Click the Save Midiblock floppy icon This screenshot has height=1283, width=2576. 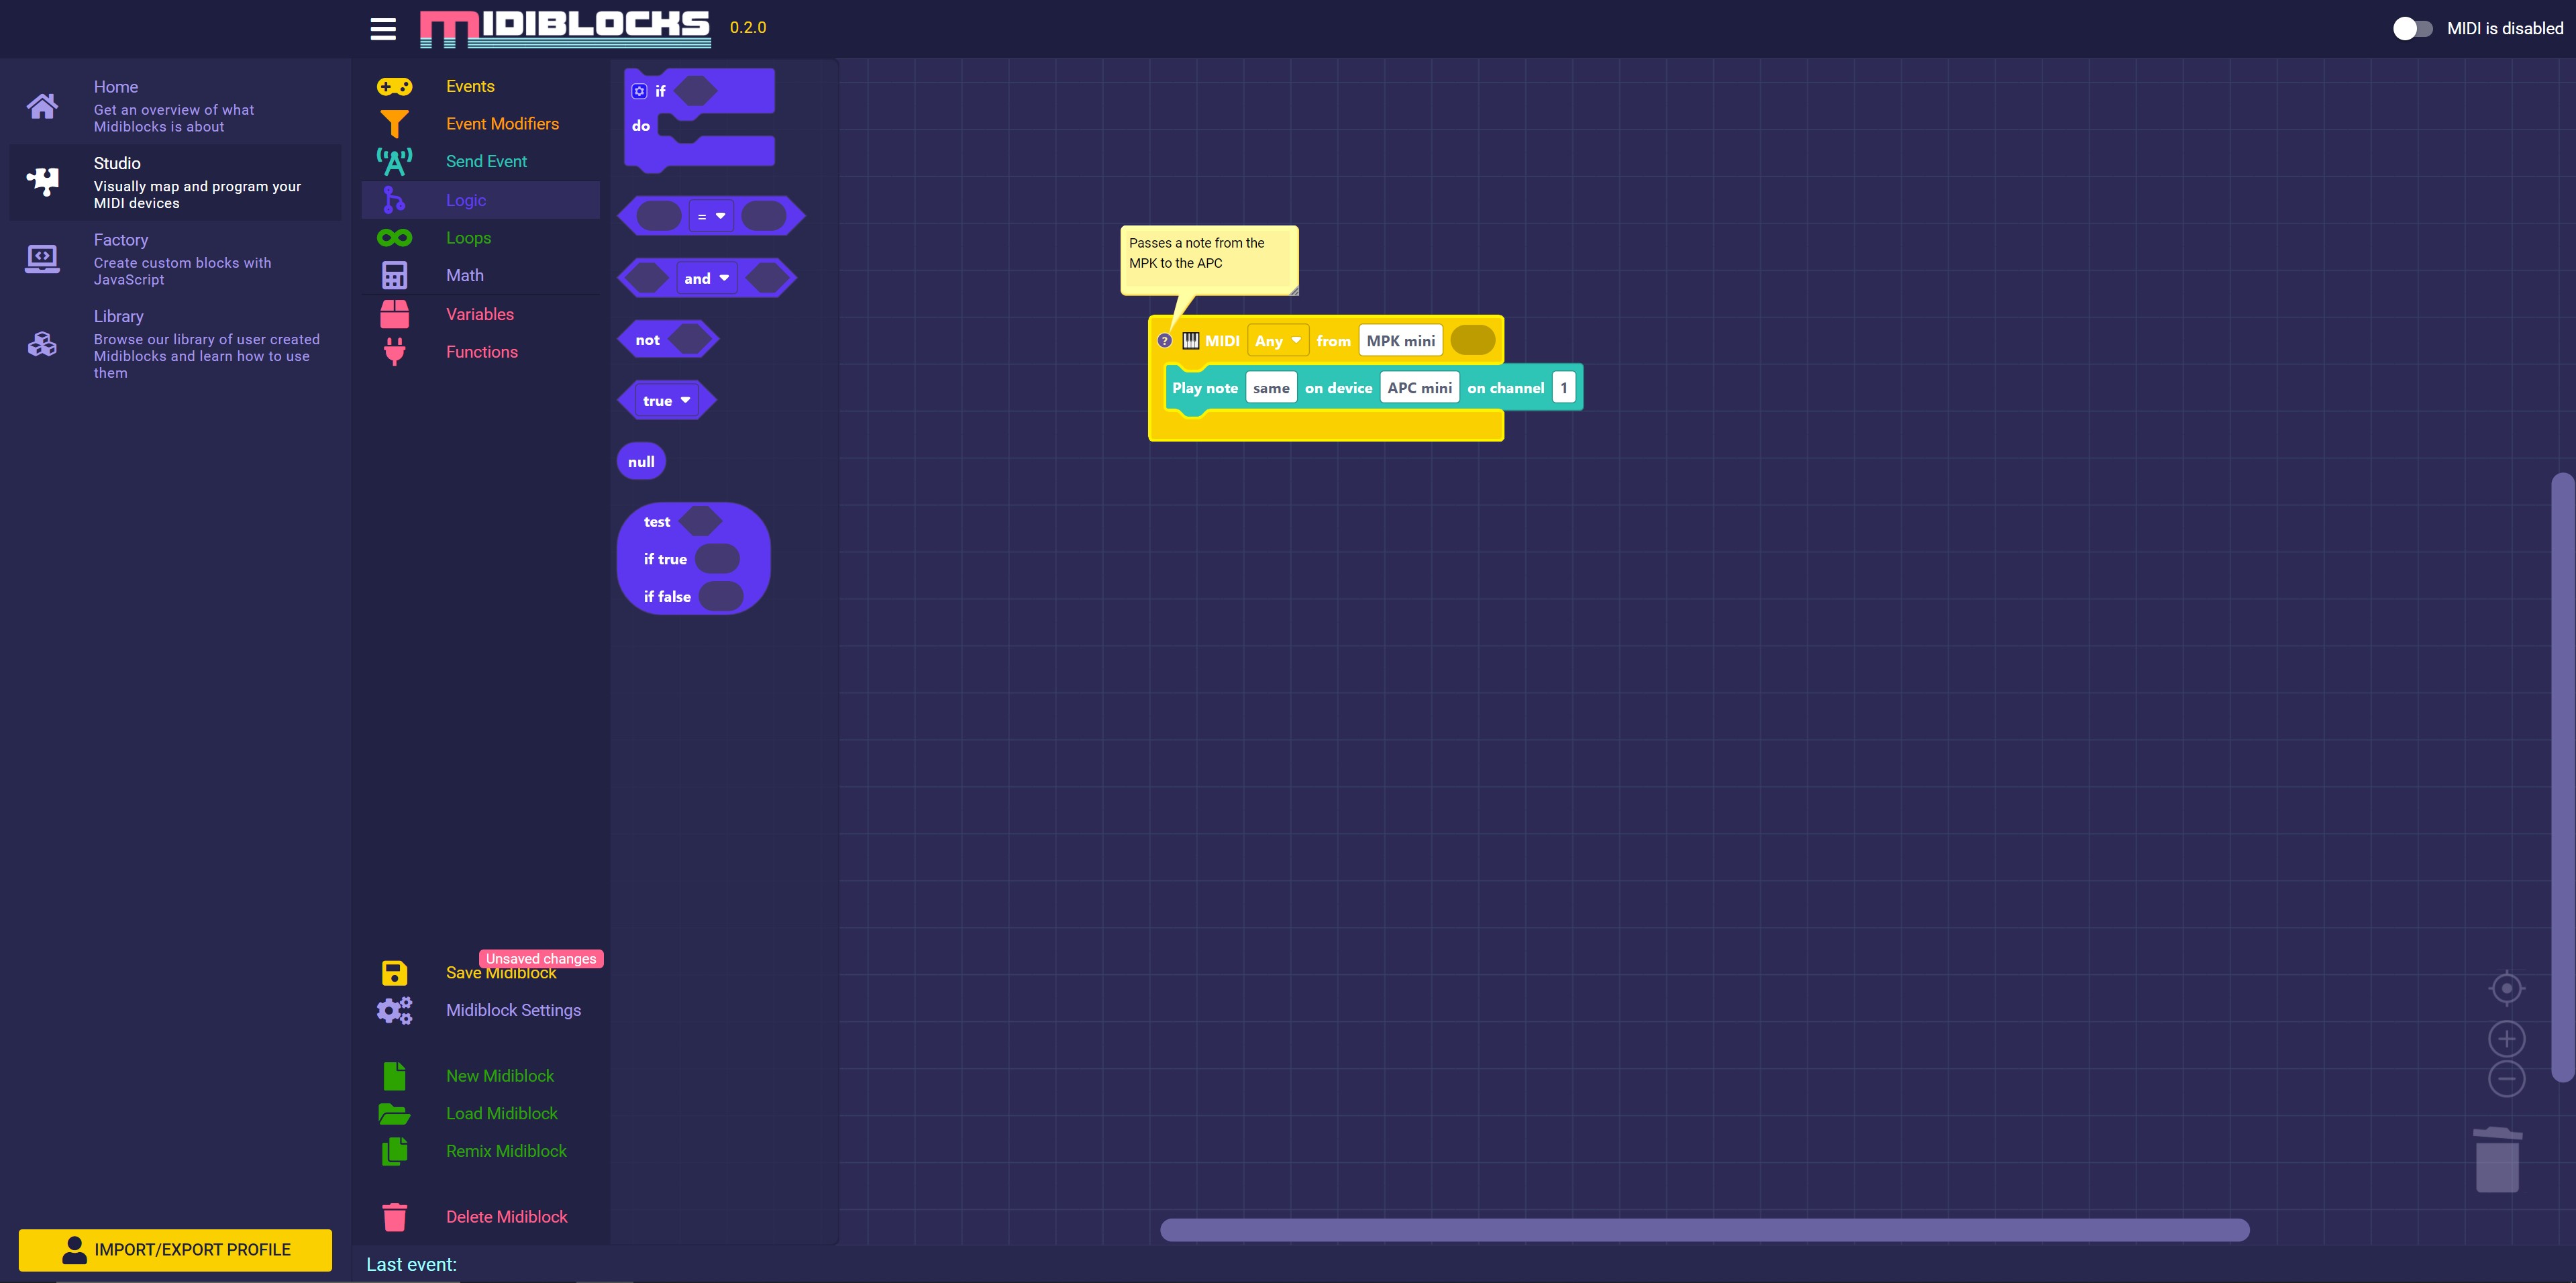click(394, 973)
